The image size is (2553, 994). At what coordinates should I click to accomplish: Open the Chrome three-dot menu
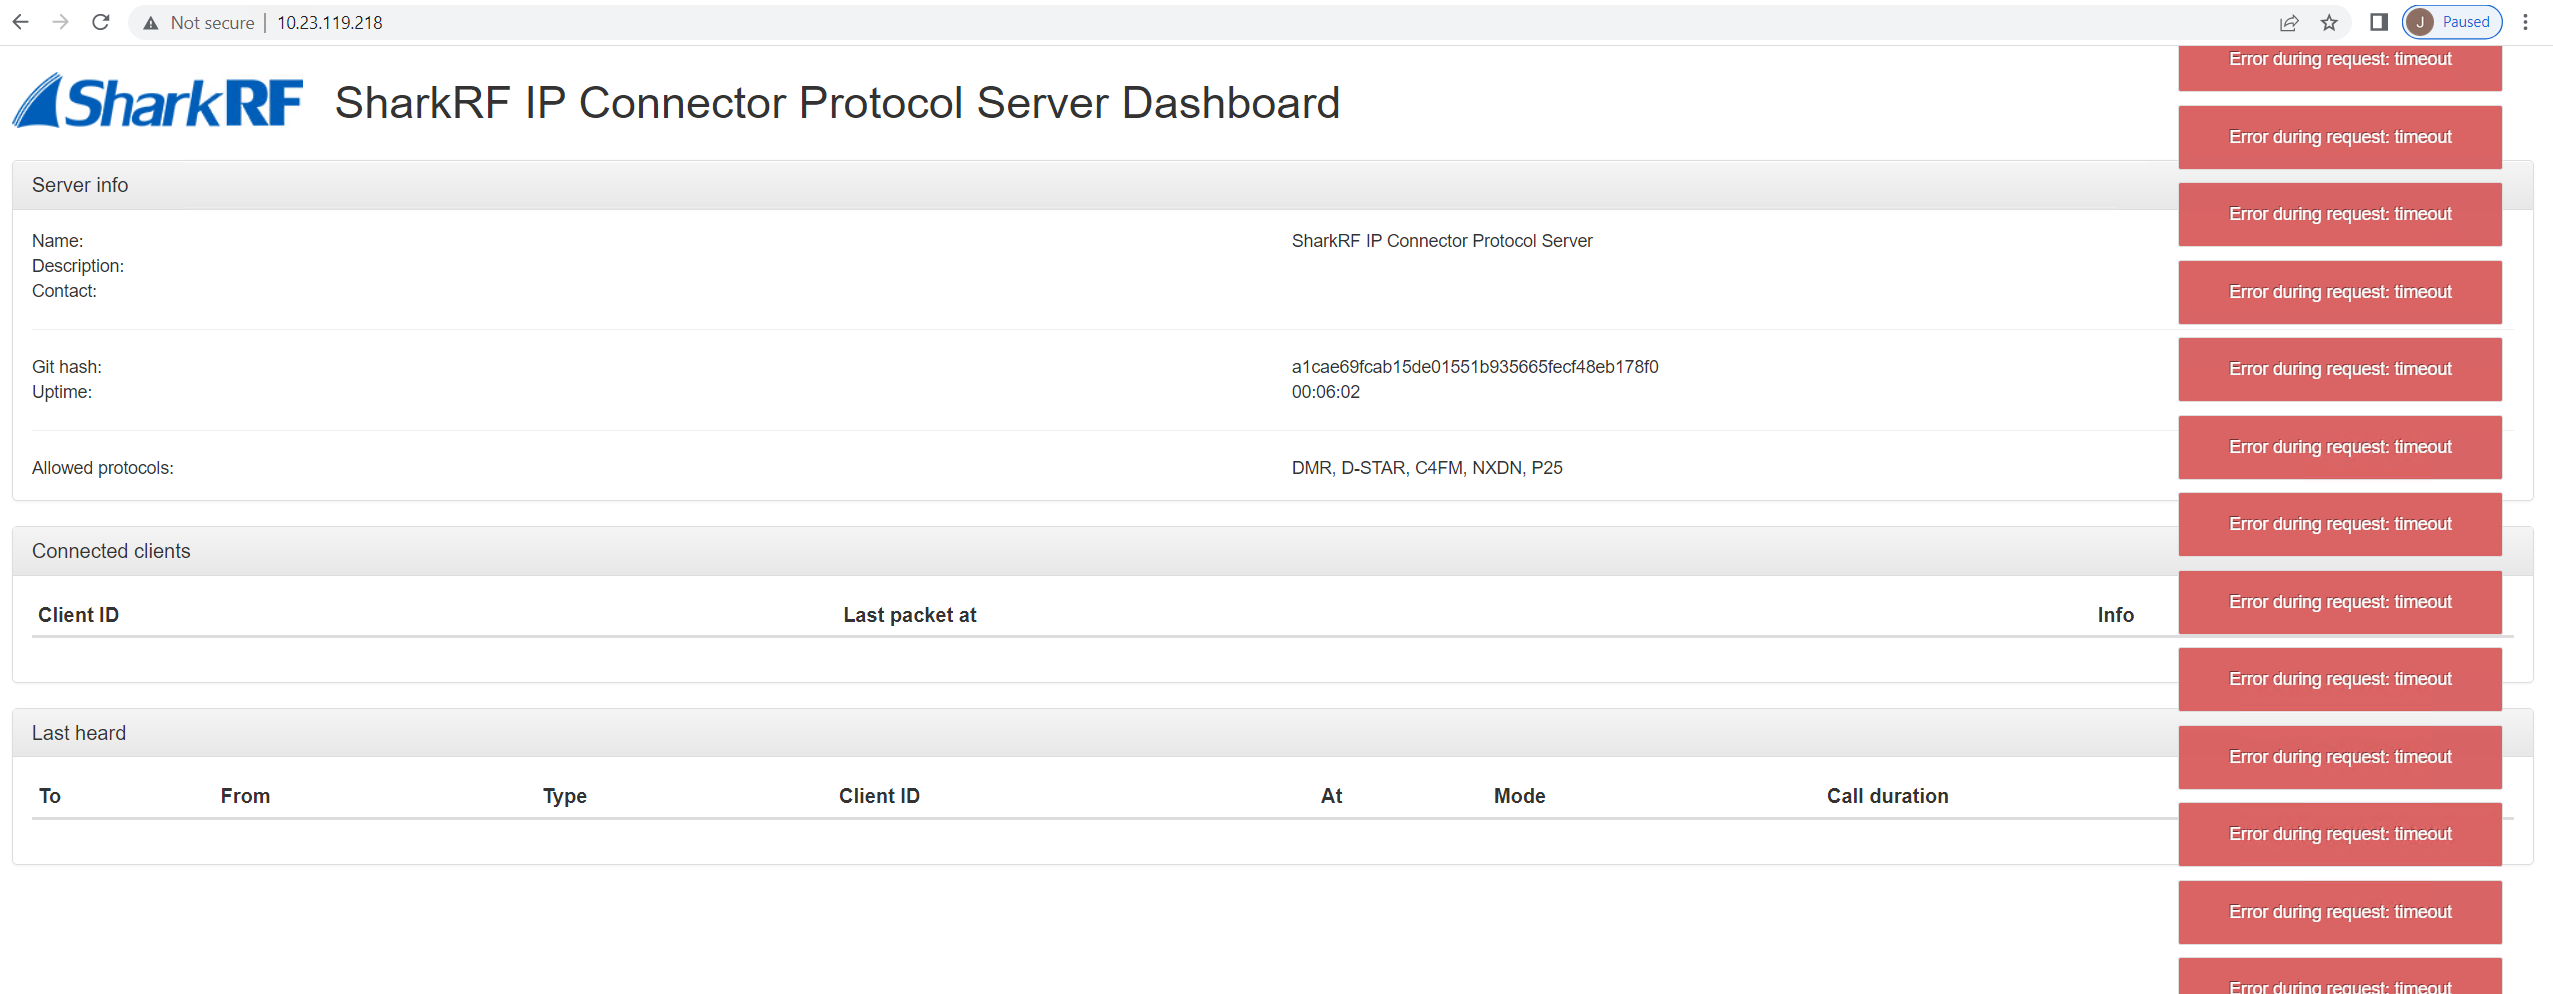(x=2525, y=22)
